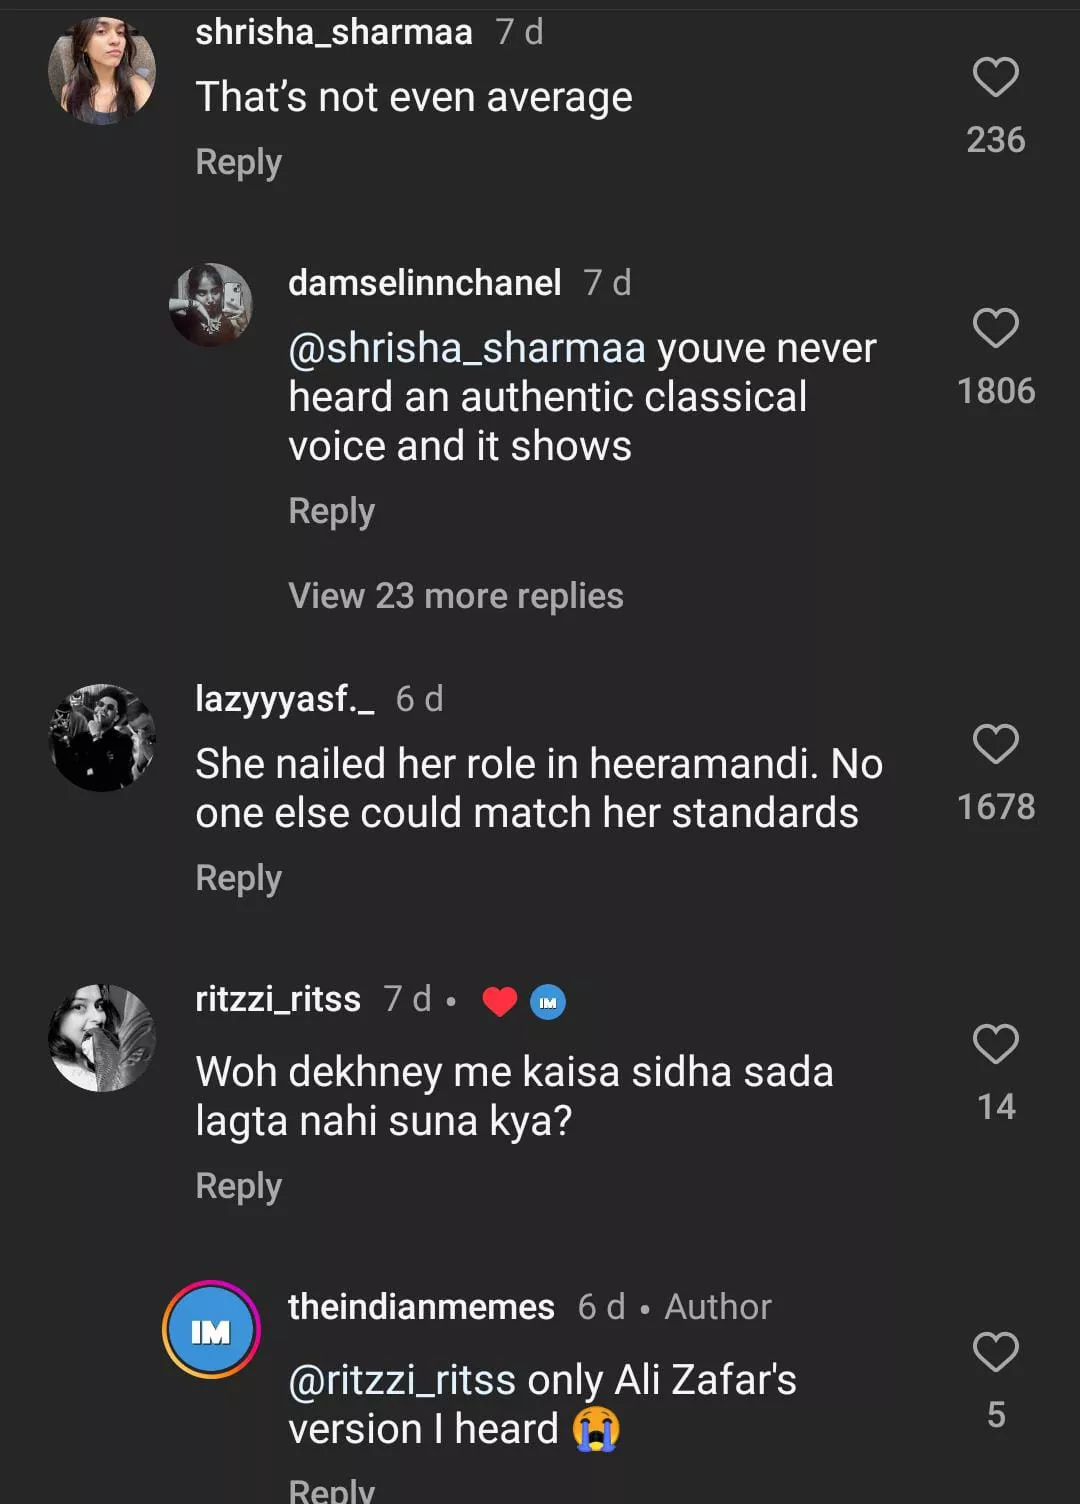Image resolution: width=1080 pixels, height=1504 pixels.
Task: Reply to lazyyyasf._'s heeramandi comment
Action: [238, 878]
